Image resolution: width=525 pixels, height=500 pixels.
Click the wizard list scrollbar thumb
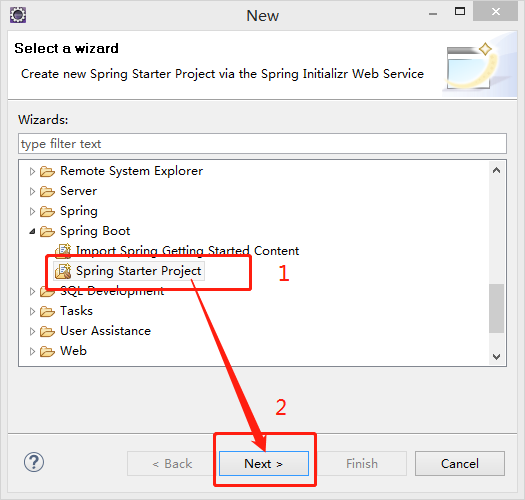(497, 308)
